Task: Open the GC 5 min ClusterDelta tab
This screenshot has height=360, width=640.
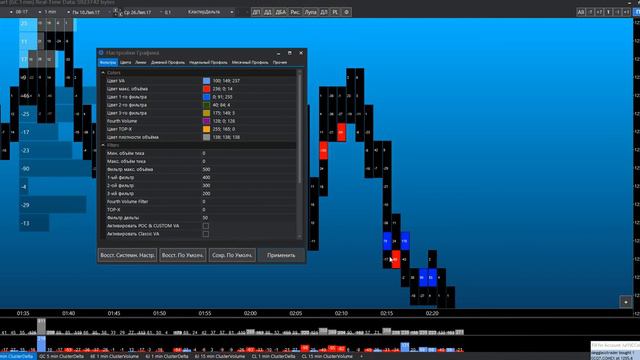Action: (62, 356)
